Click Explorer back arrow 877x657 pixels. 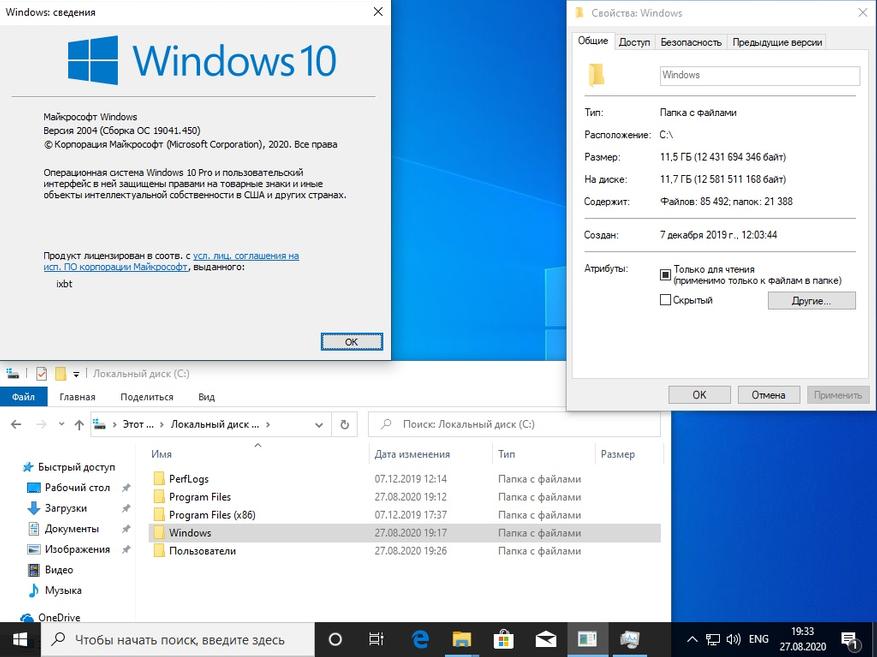[x=16, y=424]
